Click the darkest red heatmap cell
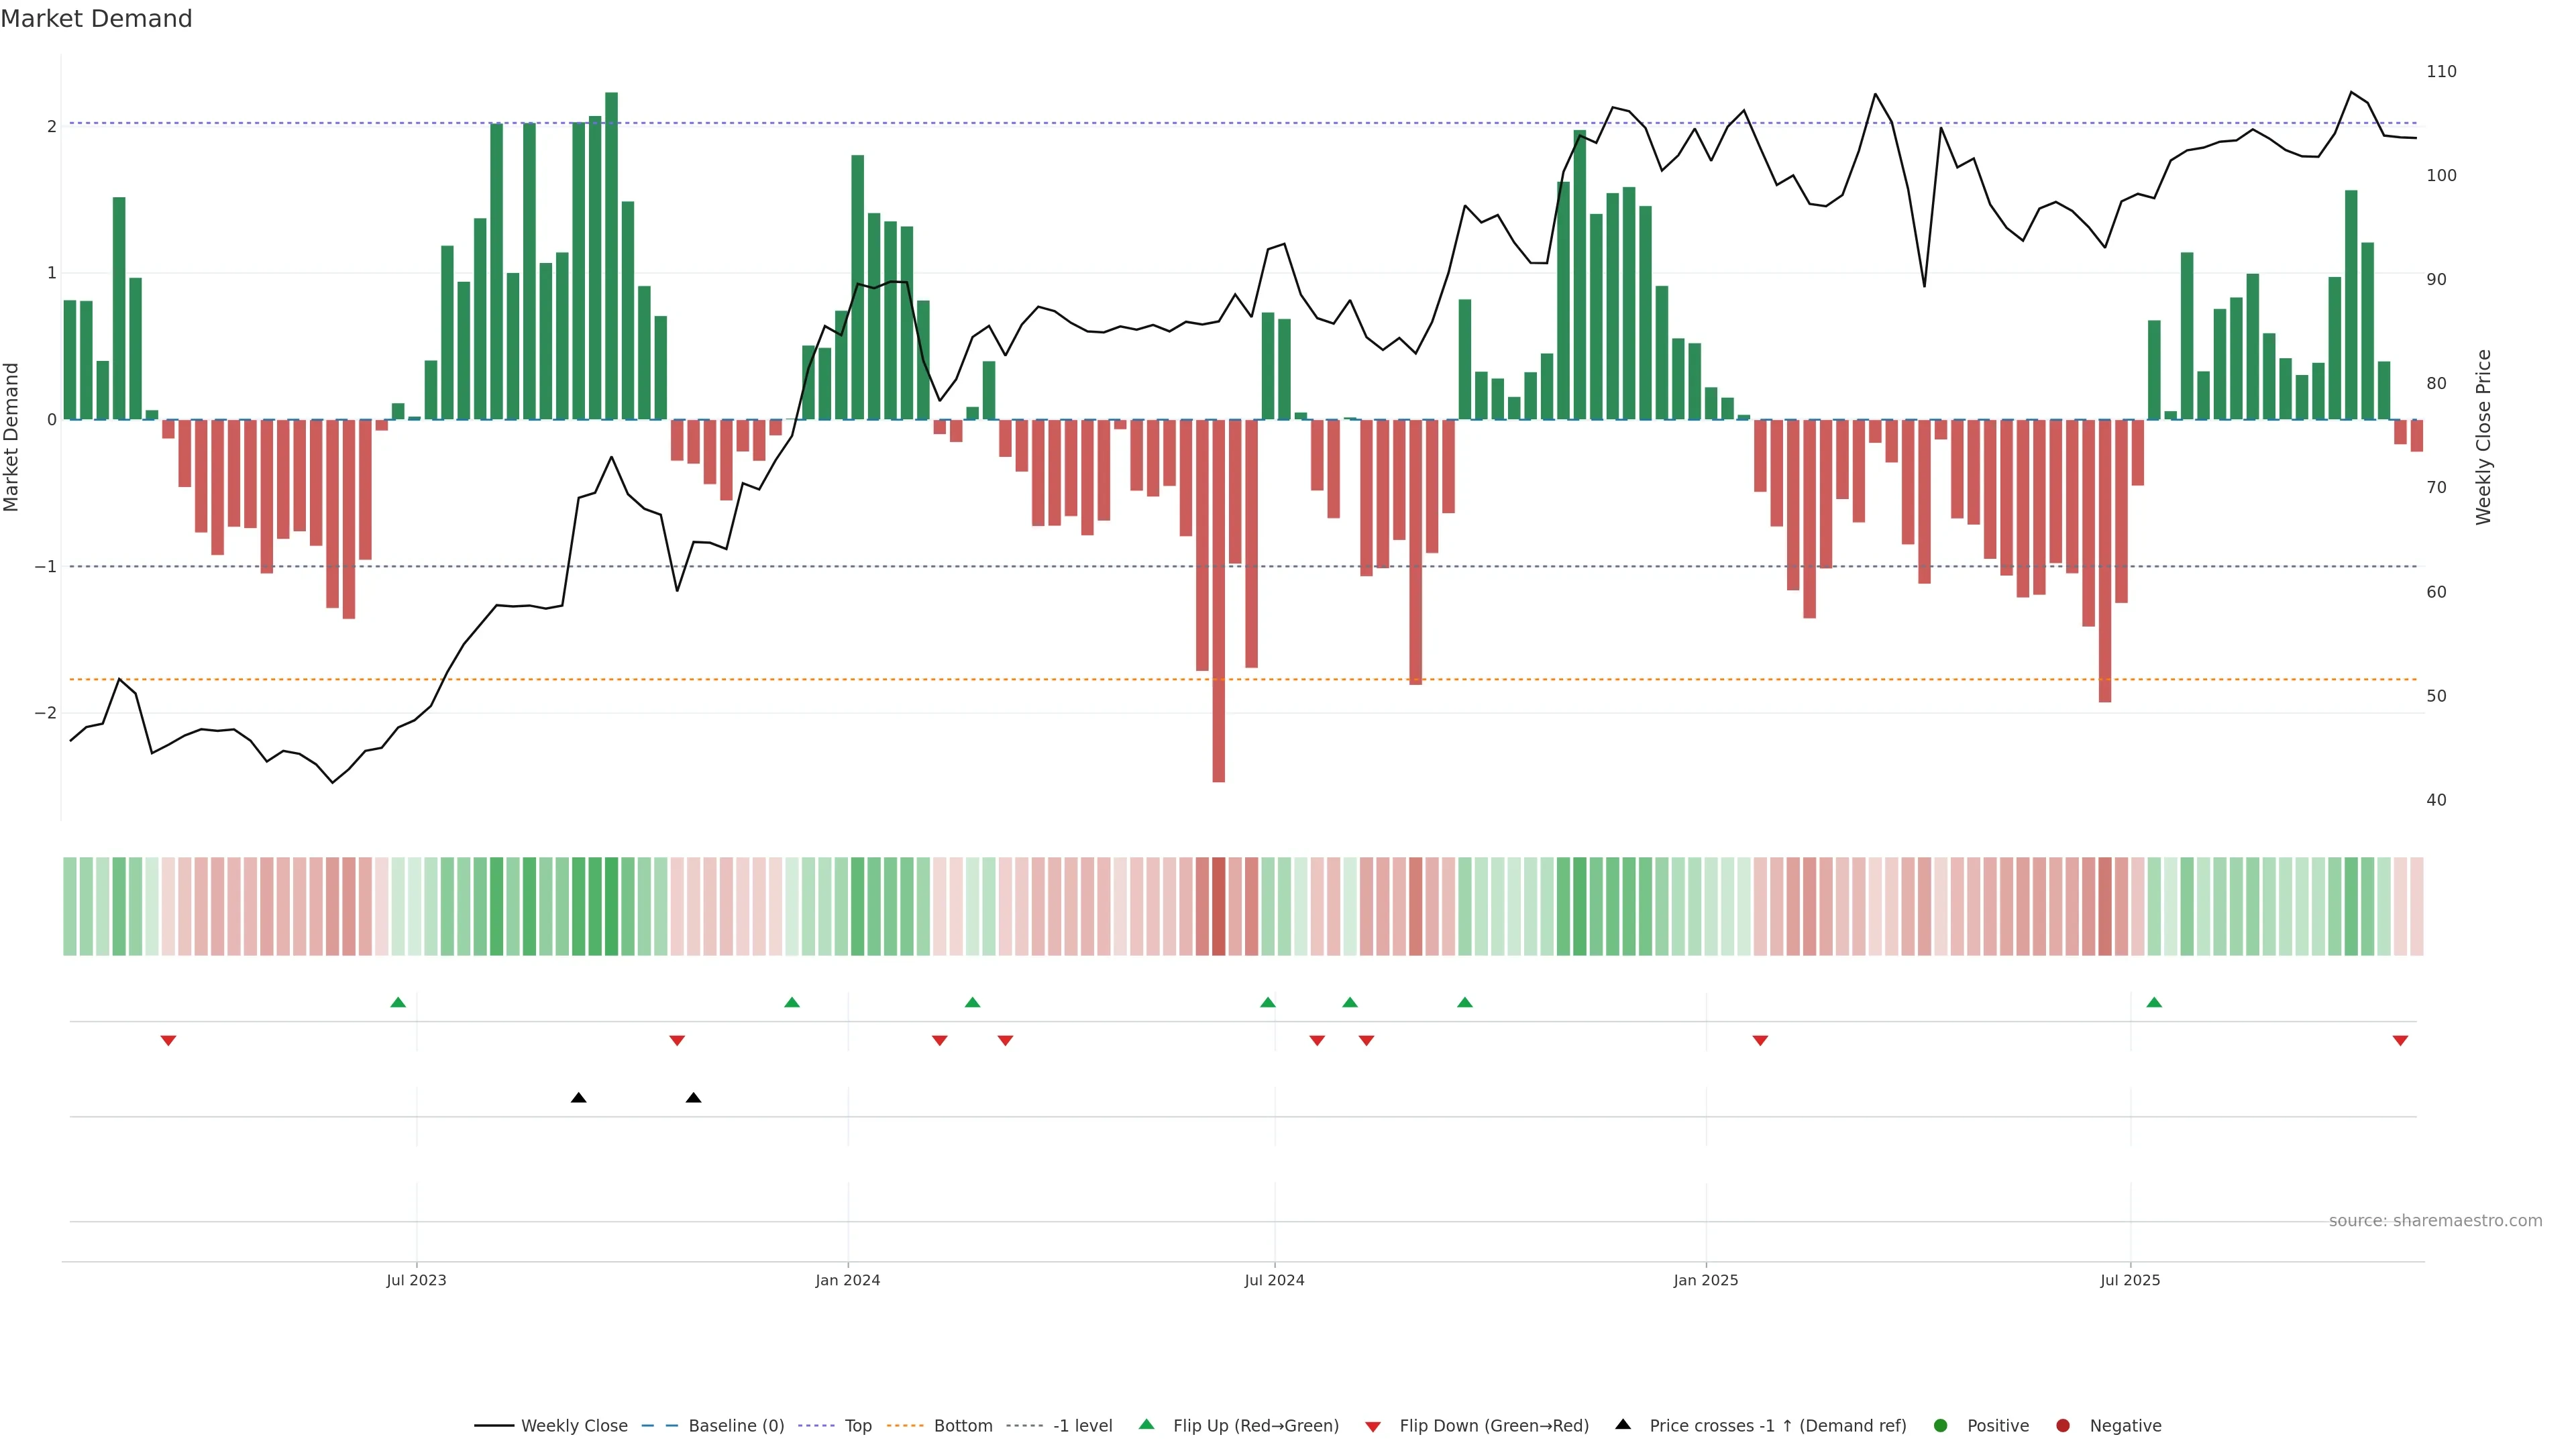The image size is (2576, 1449). (x=1218, y=906)
